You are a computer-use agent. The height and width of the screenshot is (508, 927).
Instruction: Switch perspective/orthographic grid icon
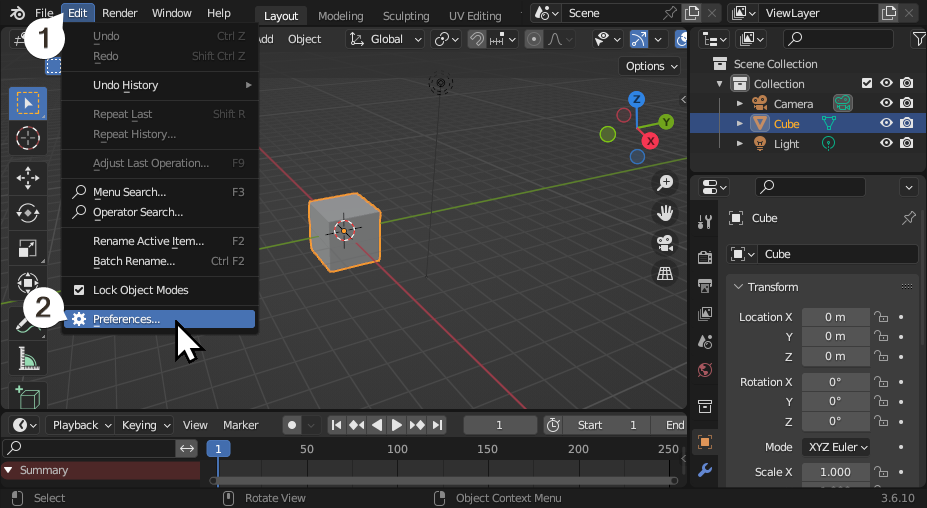tap(664, 273)
